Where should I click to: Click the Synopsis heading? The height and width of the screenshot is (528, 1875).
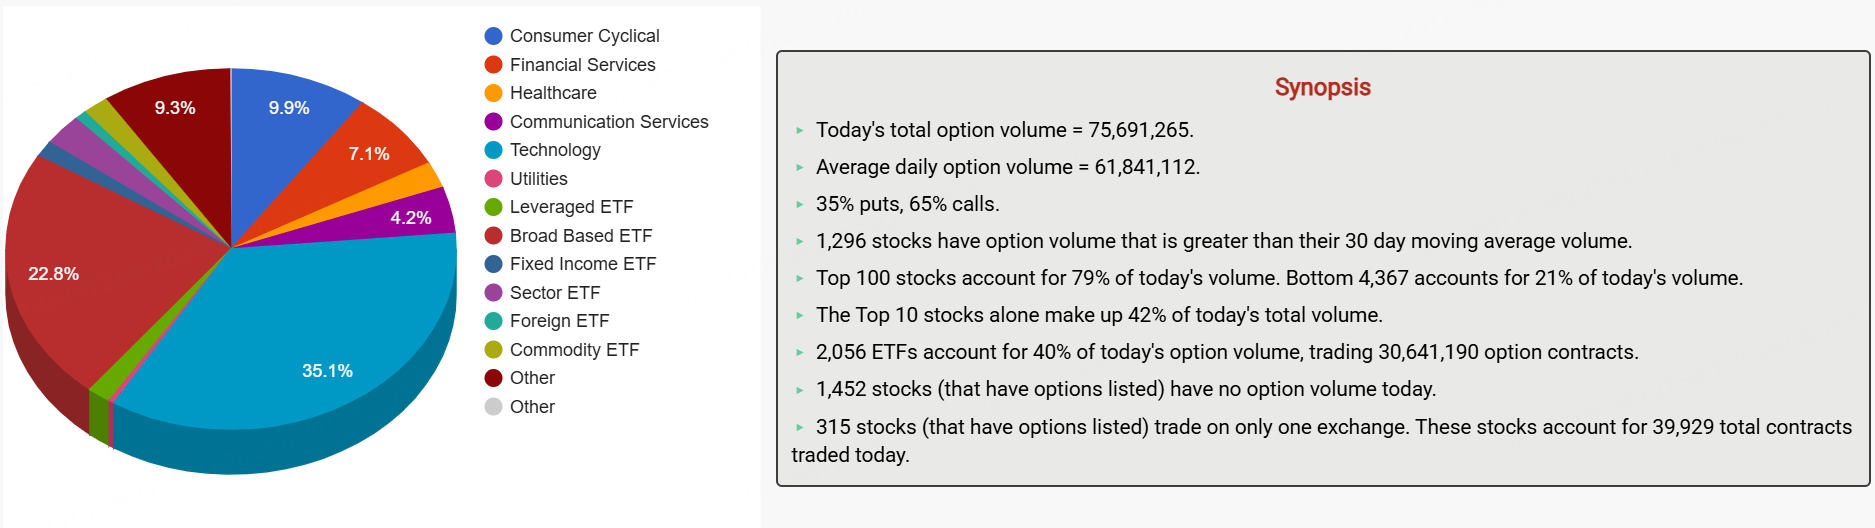[1322, 87]
